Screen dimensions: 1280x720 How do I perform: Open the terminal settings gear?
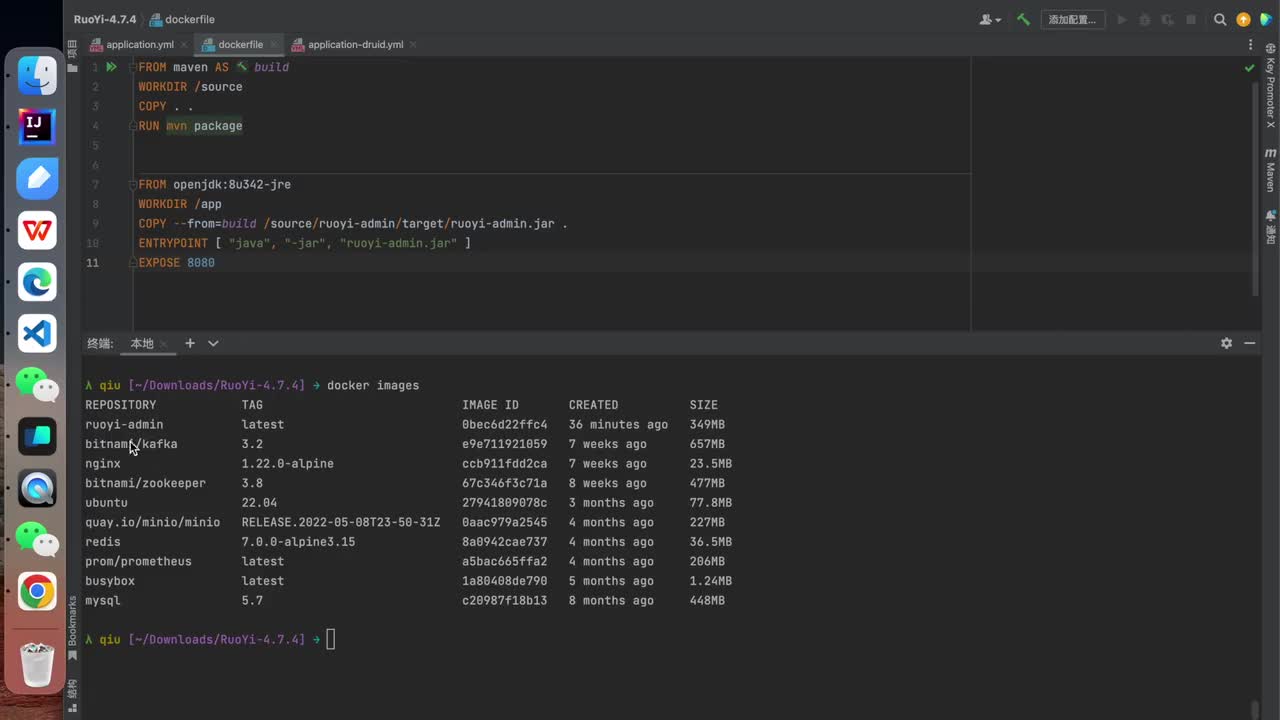pos(1226,343)
